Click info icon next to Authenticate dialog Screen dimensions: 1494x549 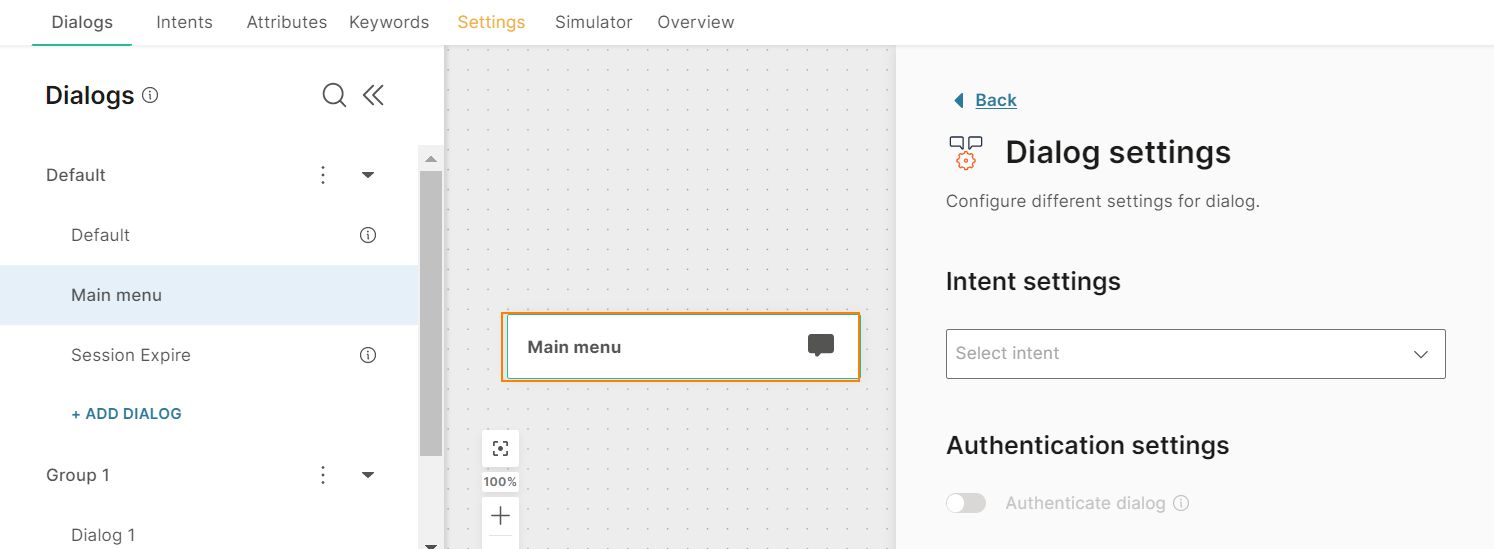point(1181,503)
